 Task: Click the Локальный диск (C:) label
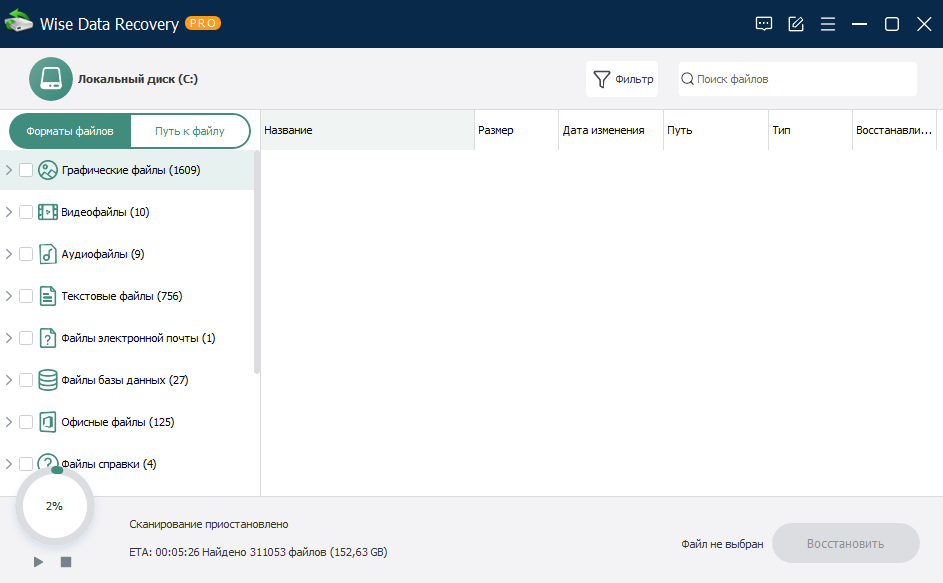(138, 79)
